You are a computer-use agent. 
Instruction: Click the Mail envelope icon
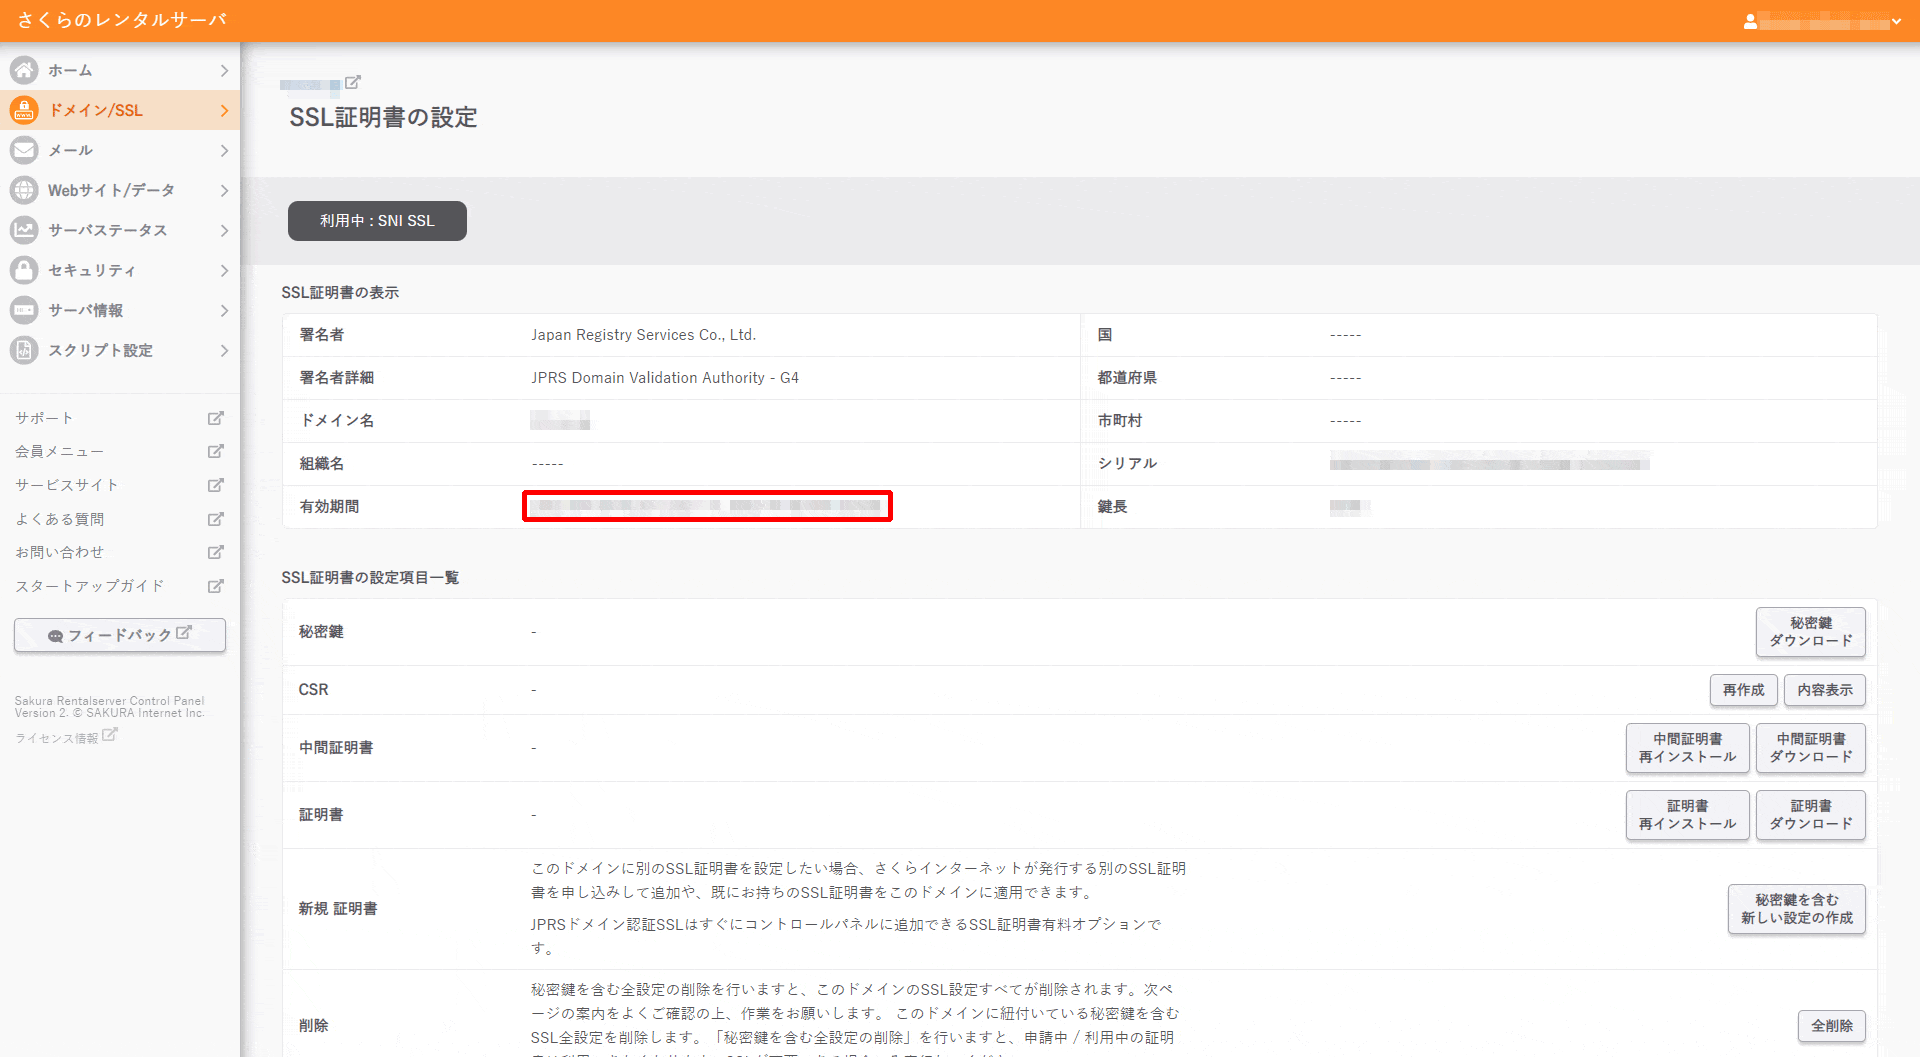point(24,150)
